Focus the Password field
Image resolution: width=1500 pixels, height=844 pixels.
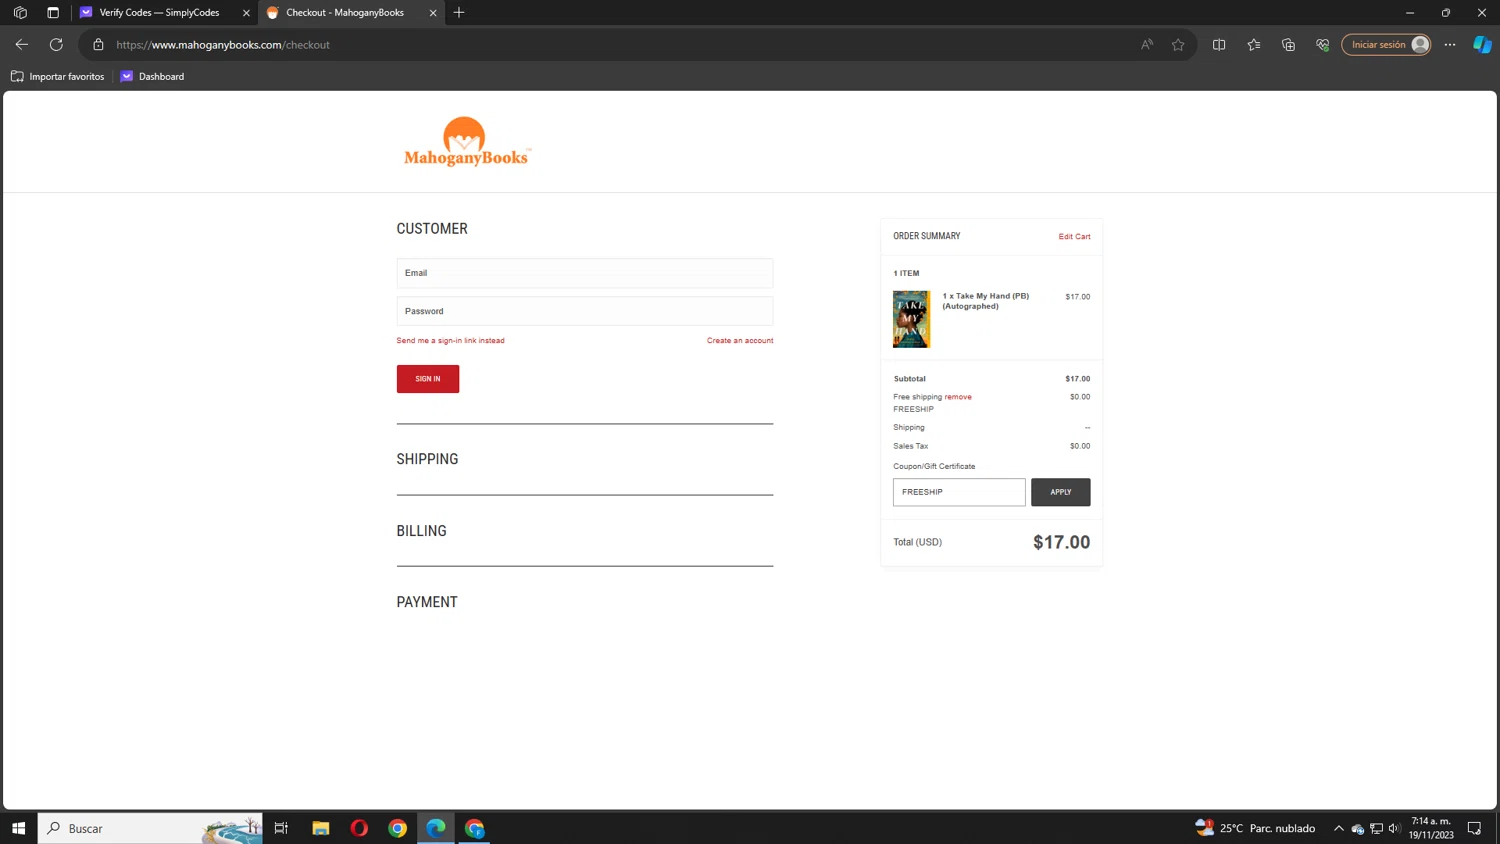[x=584, y=311]
